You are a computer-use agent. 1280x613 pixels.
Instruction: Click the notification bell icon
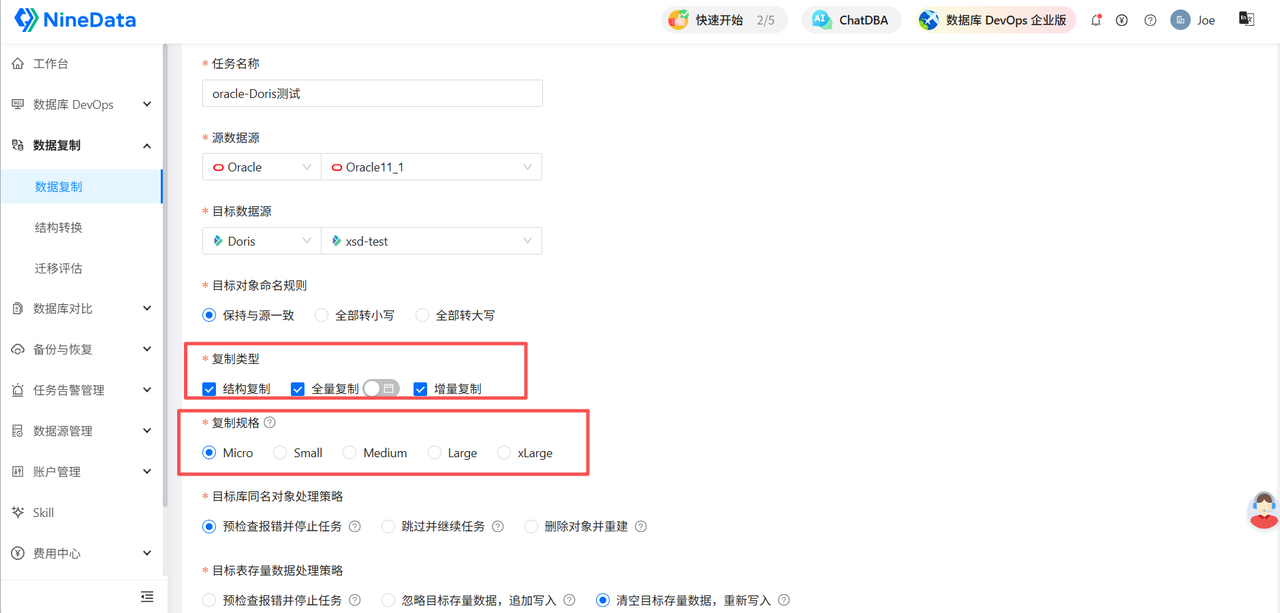click(x=1096, y=20)
